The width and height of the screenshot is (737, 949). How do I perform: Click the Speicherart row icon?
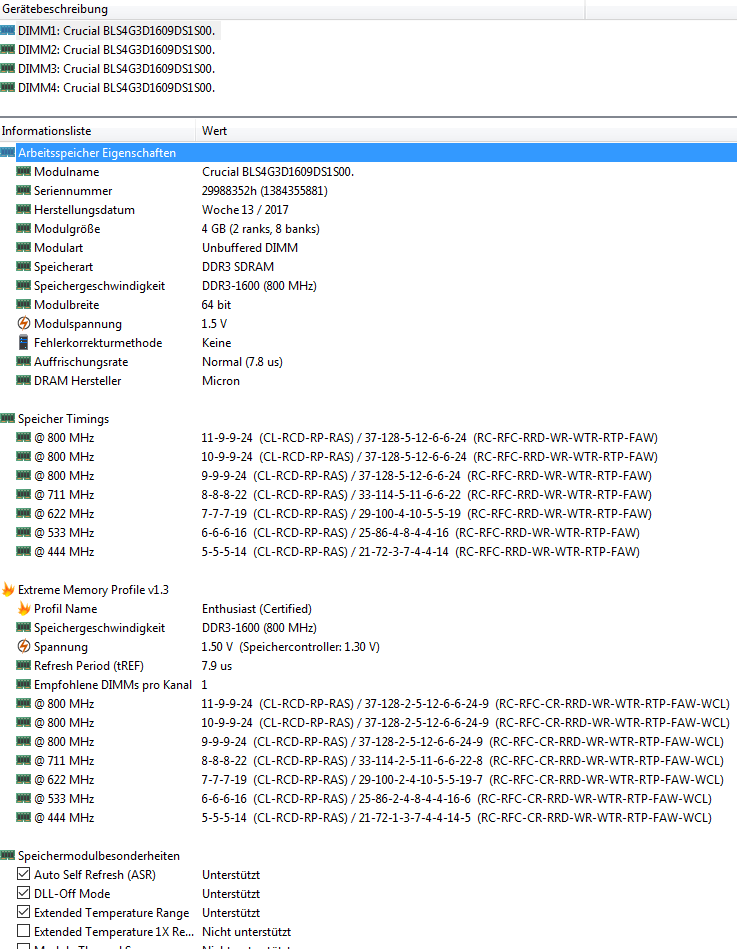[24, 266]
